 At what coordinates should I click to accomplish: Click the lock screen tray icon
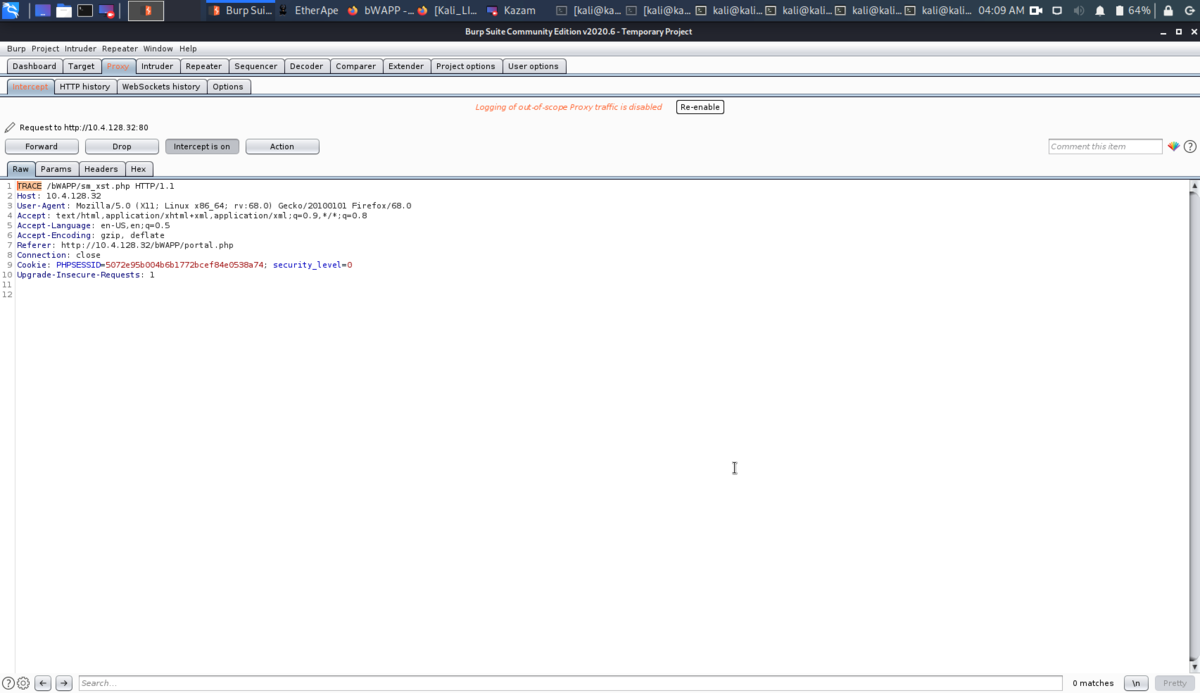tap(1168, 11)
